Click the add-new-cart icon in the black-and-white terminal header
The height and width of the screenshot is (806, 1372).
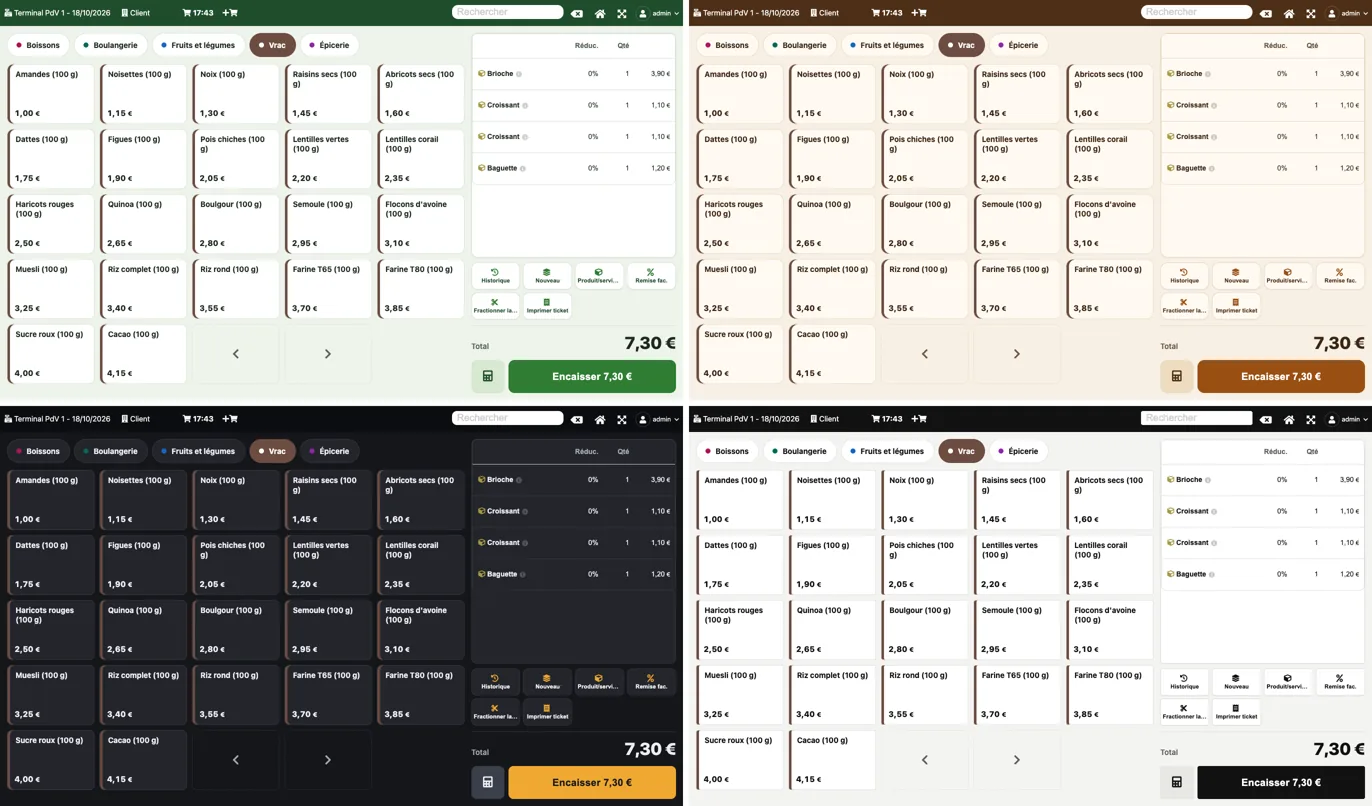click(x=919, y=419)
